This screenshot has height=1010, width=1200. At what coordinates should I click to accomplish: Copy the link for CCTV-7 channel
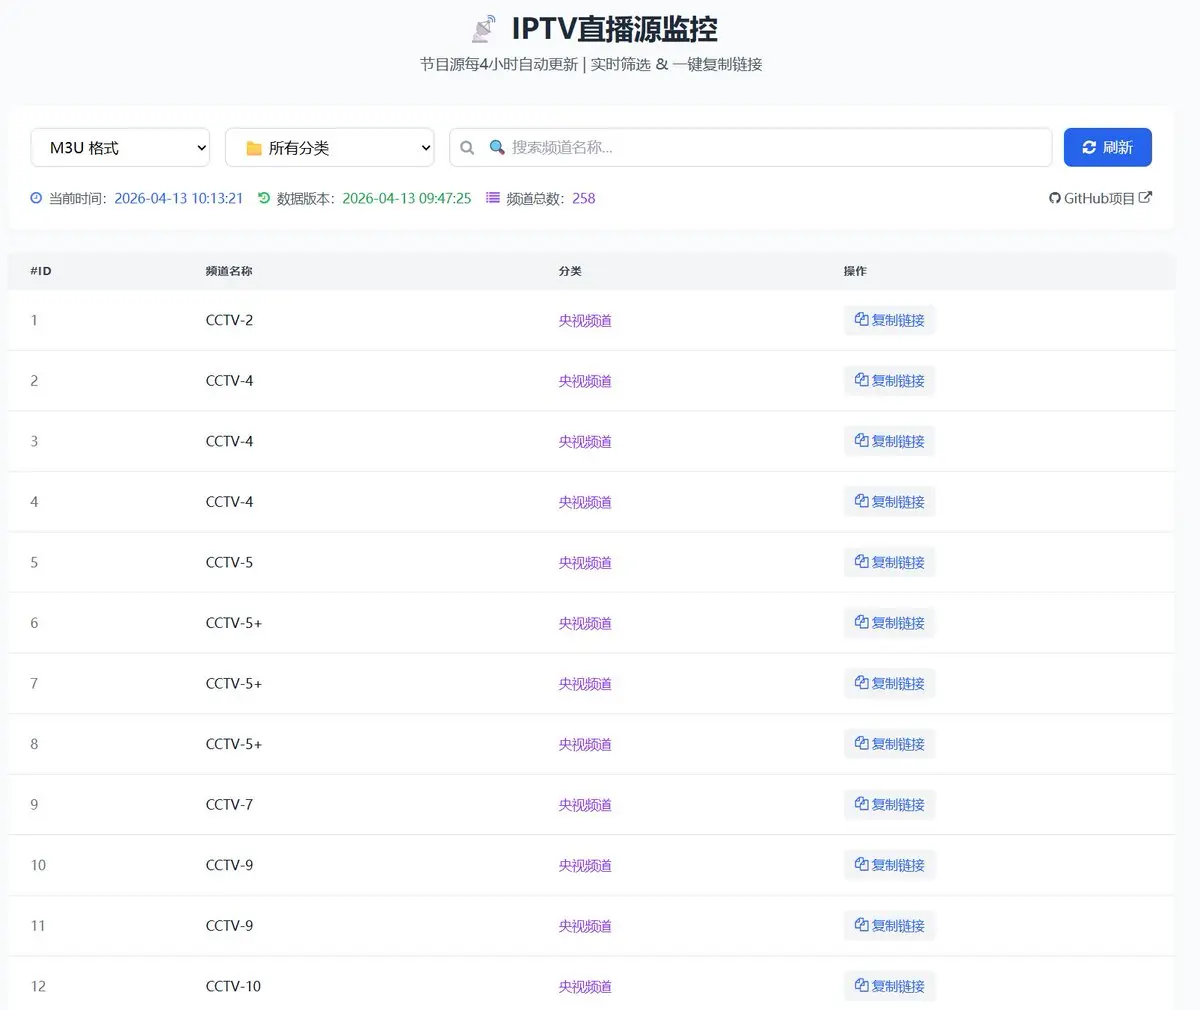pyautogui.click(x=889, y=804)
